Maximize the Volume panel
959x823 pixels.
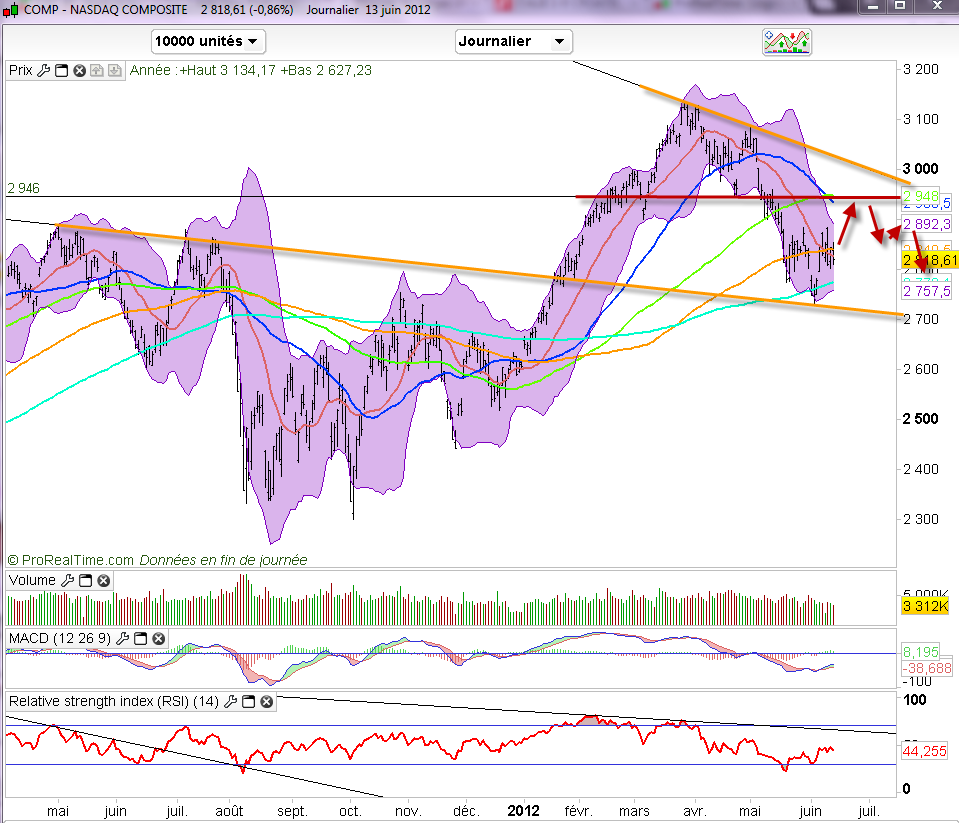pyautogui.click(x=86, y=580)
